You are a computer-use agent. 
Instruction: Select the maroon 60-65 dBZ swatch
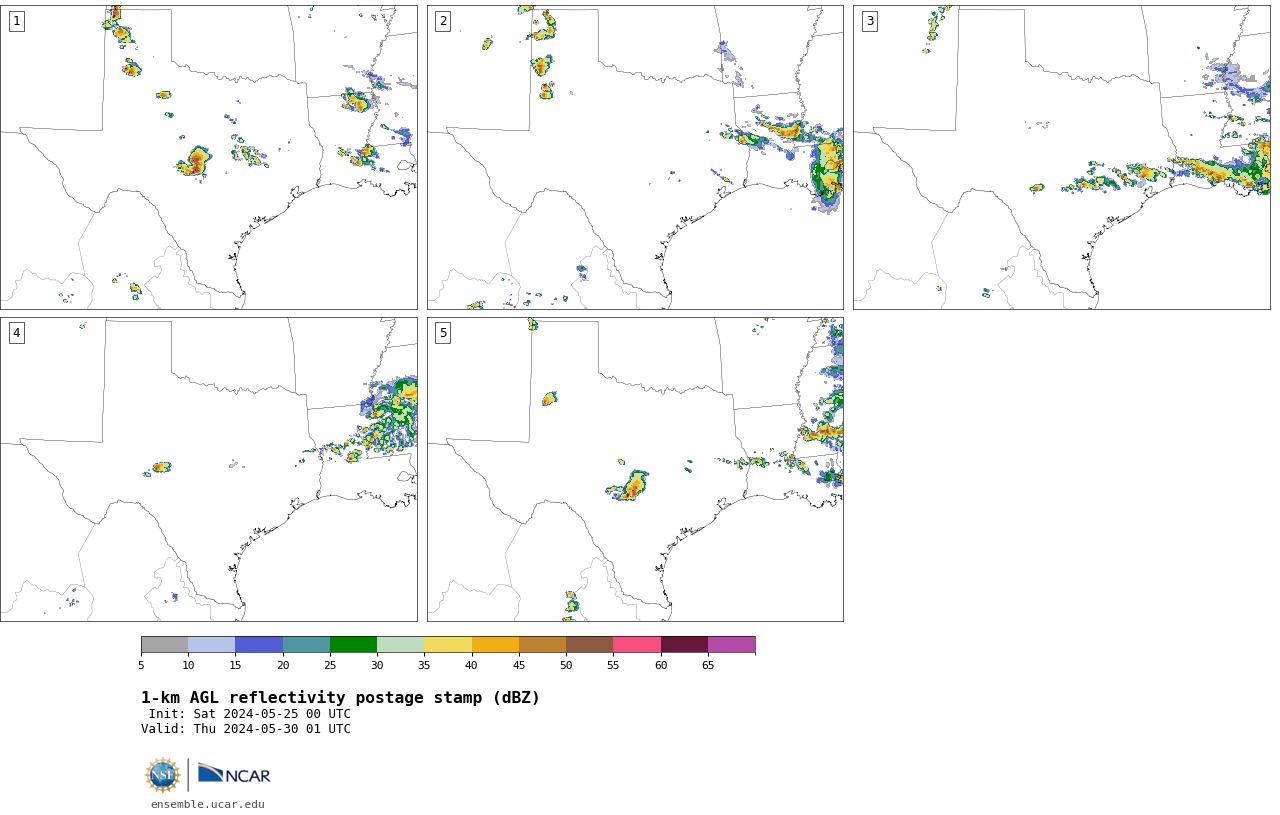(684, 644)
